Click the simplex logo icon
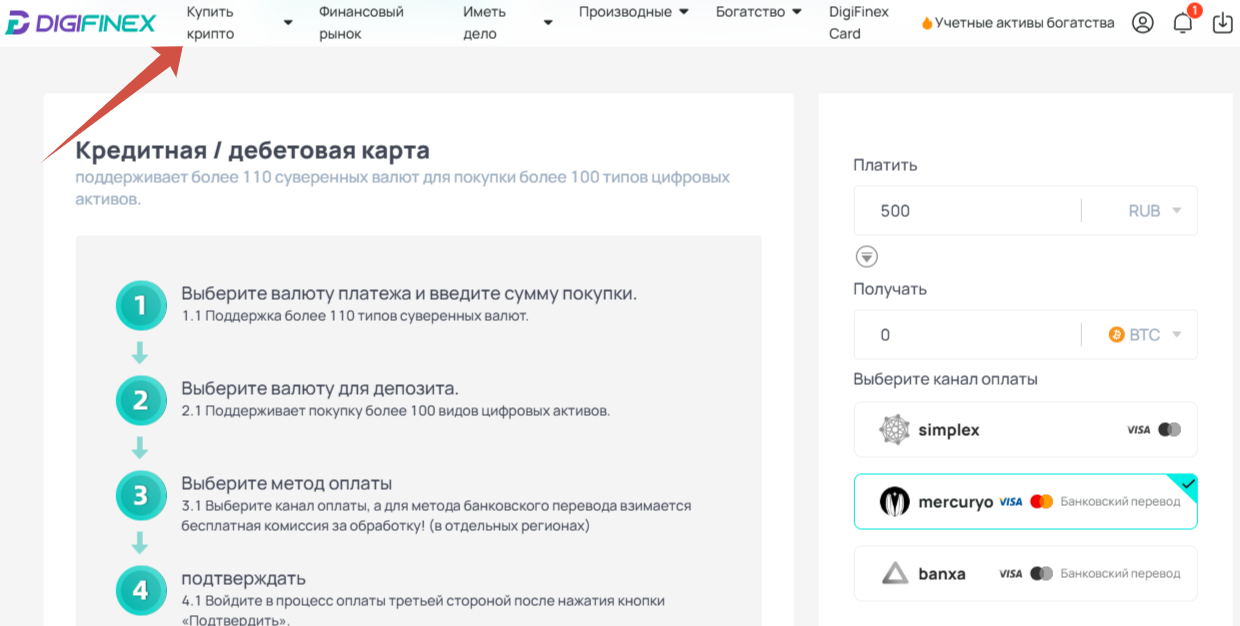Image resolution: width=1240 pixels, height=626 pixels. tap(894, 430)
